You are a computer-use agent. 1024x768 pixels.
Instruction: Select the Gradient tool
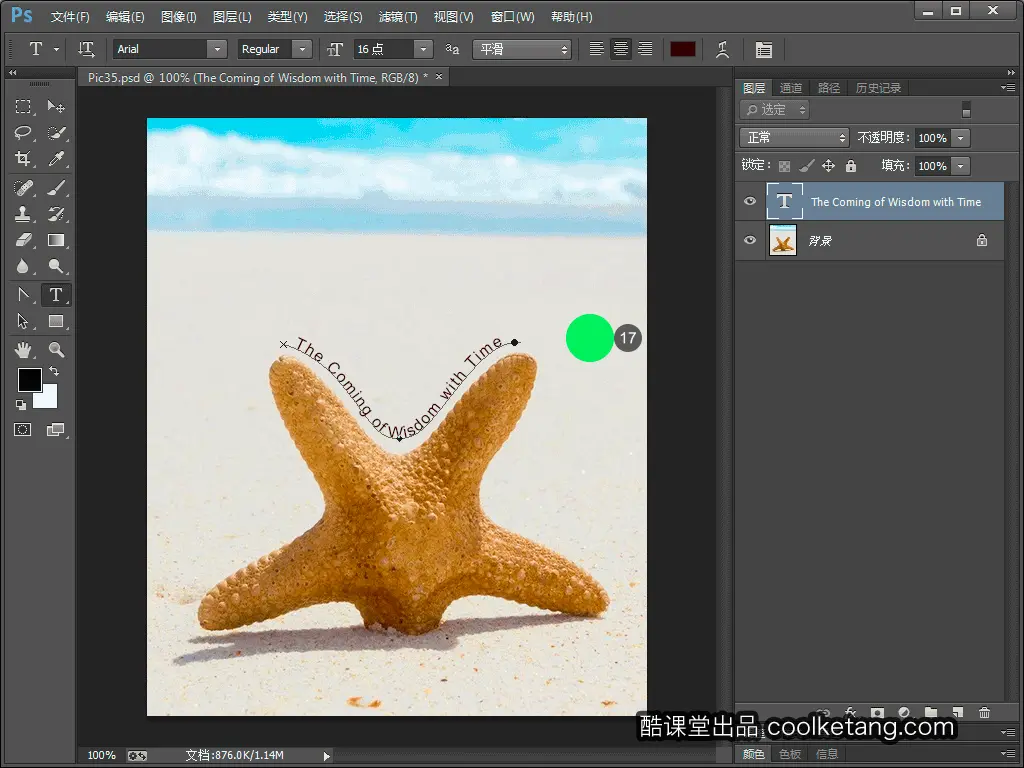tap(56, 240)
